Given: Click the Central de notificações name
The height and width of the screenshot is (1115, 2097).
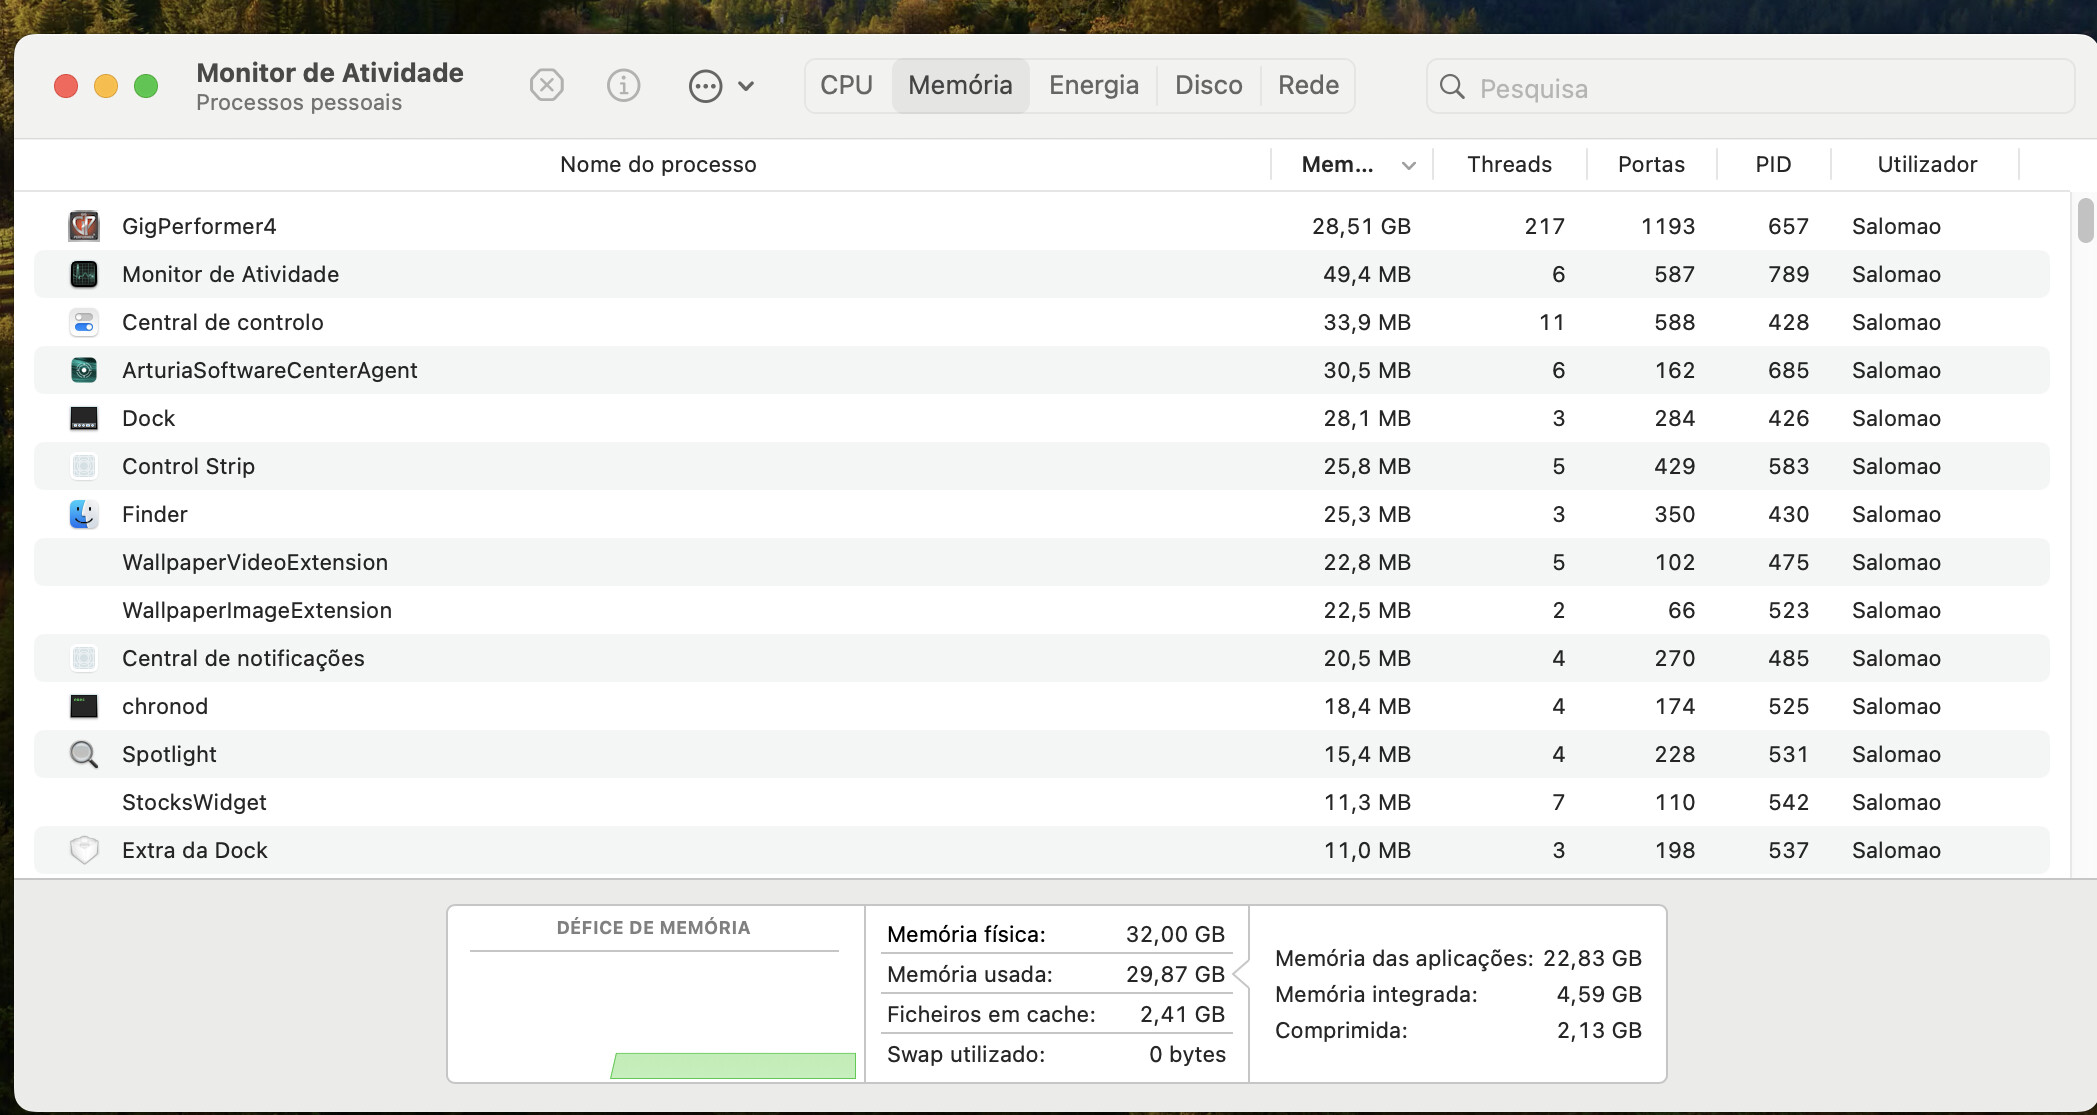Looking at the screenshot, I should click(243, 658).
